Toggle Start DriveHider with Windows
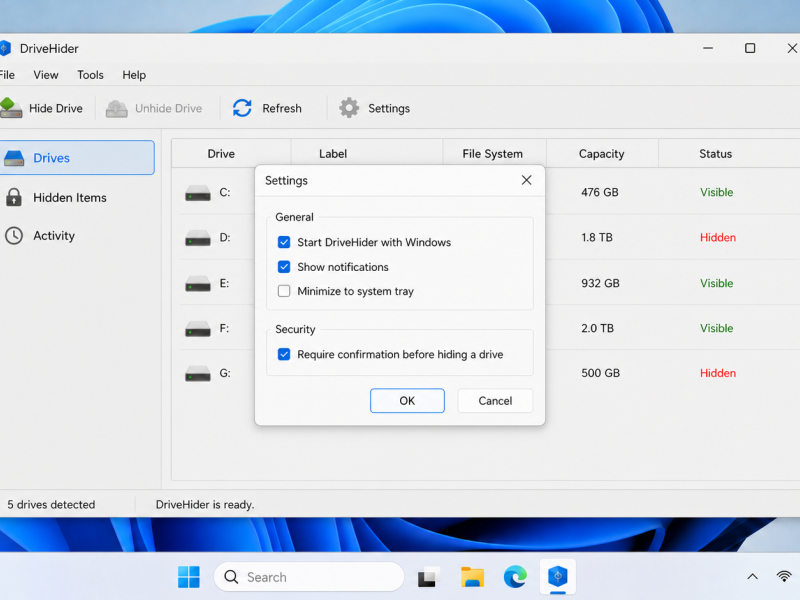The width and height of the screenshot is (800, 600). point(284,242)
